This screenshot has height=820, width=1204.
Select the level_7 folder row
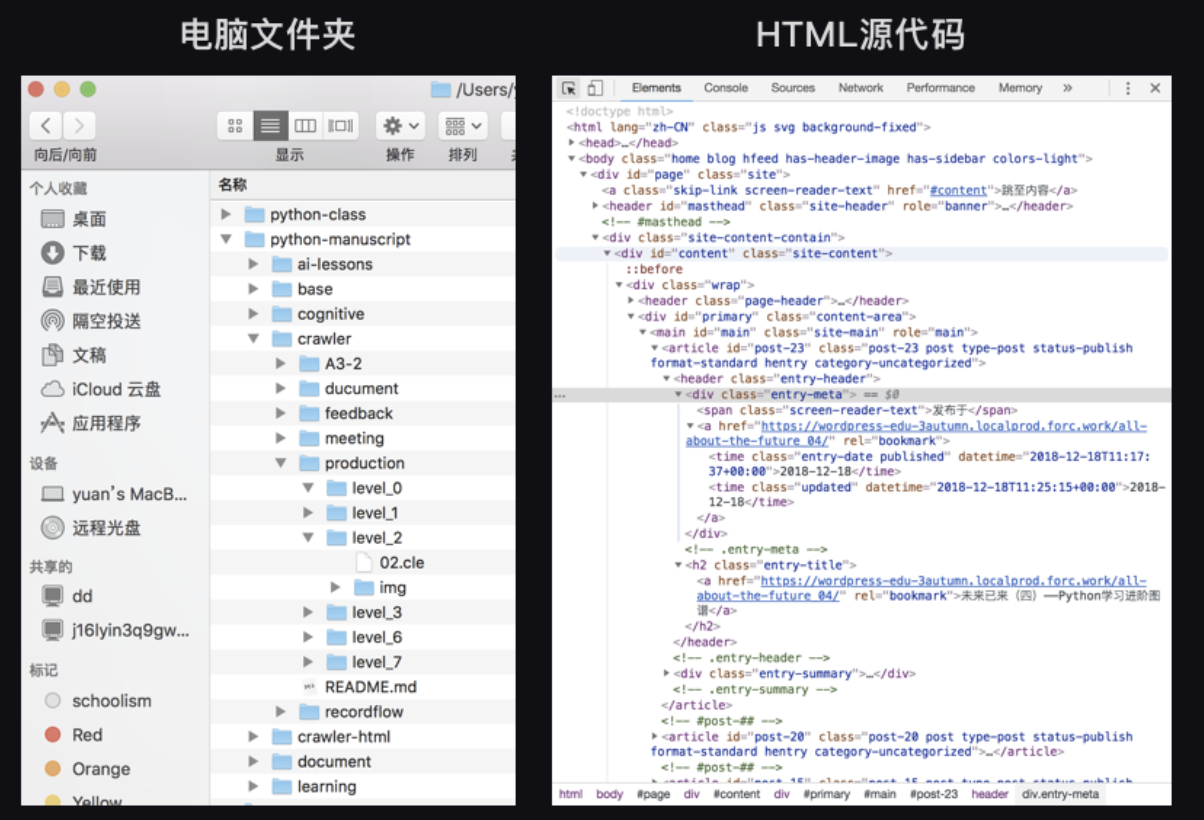point(363,662)
